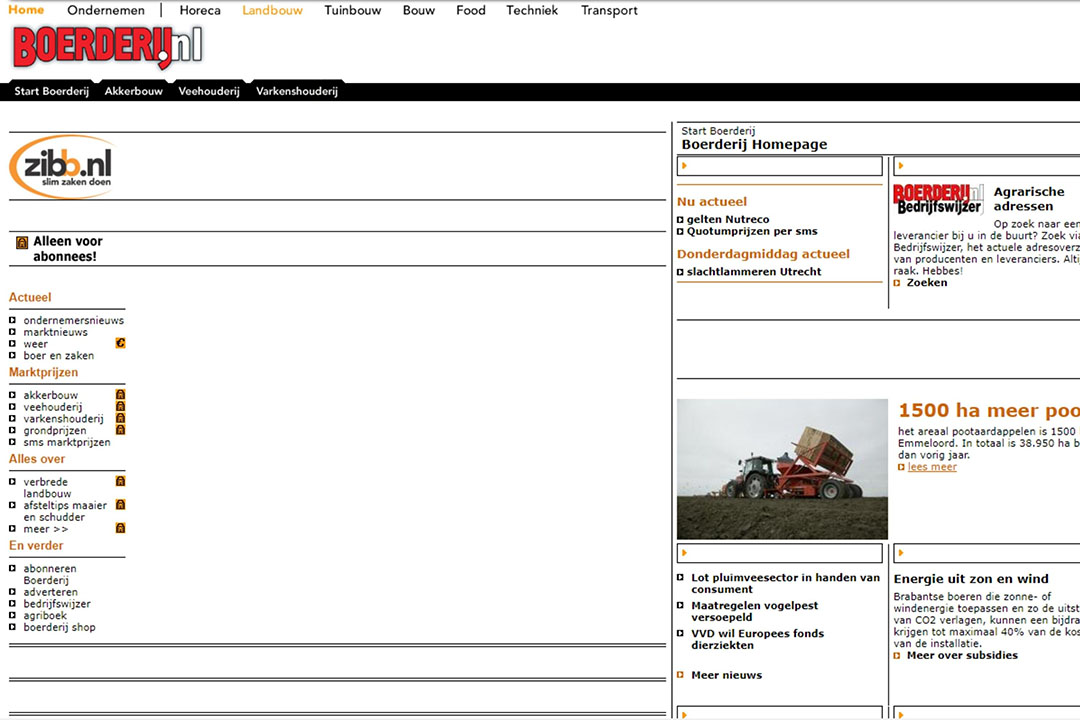The width and height of the screenshot is (1080, 720).
Task: Switch to Start Boerderij tab
Action: click(52, 91)
